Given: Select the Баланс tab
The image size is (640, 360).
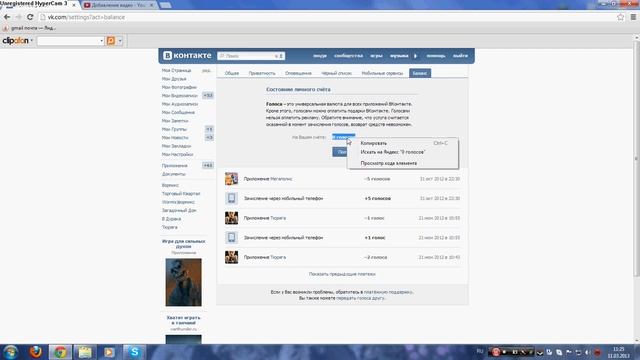Looking at the screenshot, I should (x=420, y=73).
